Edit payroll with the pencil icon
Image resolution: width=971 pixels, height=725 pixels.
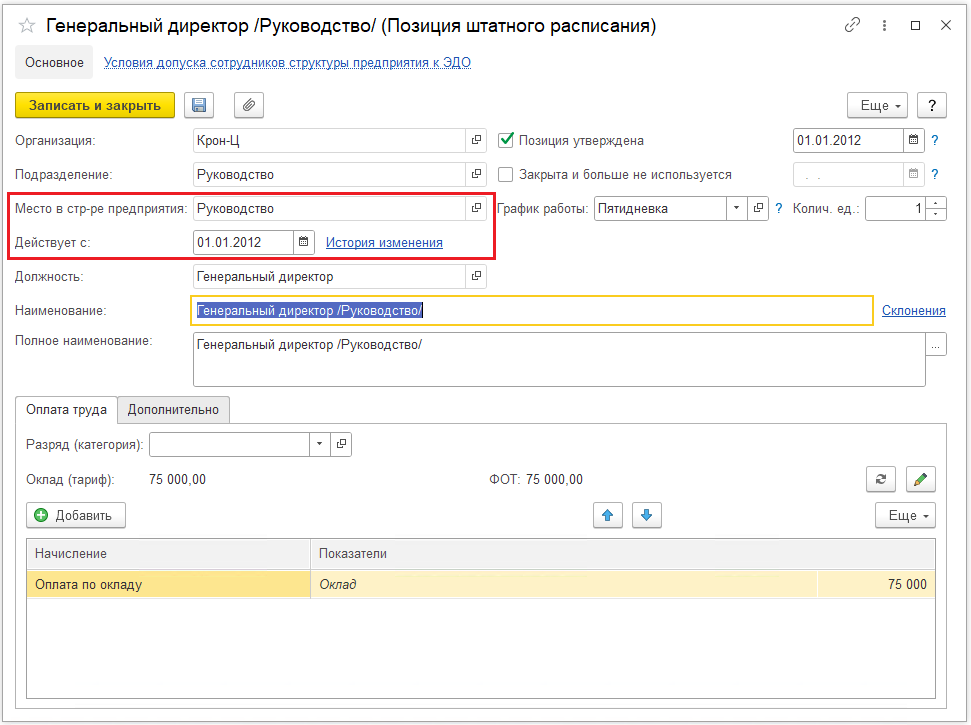[x=920, y=479]
